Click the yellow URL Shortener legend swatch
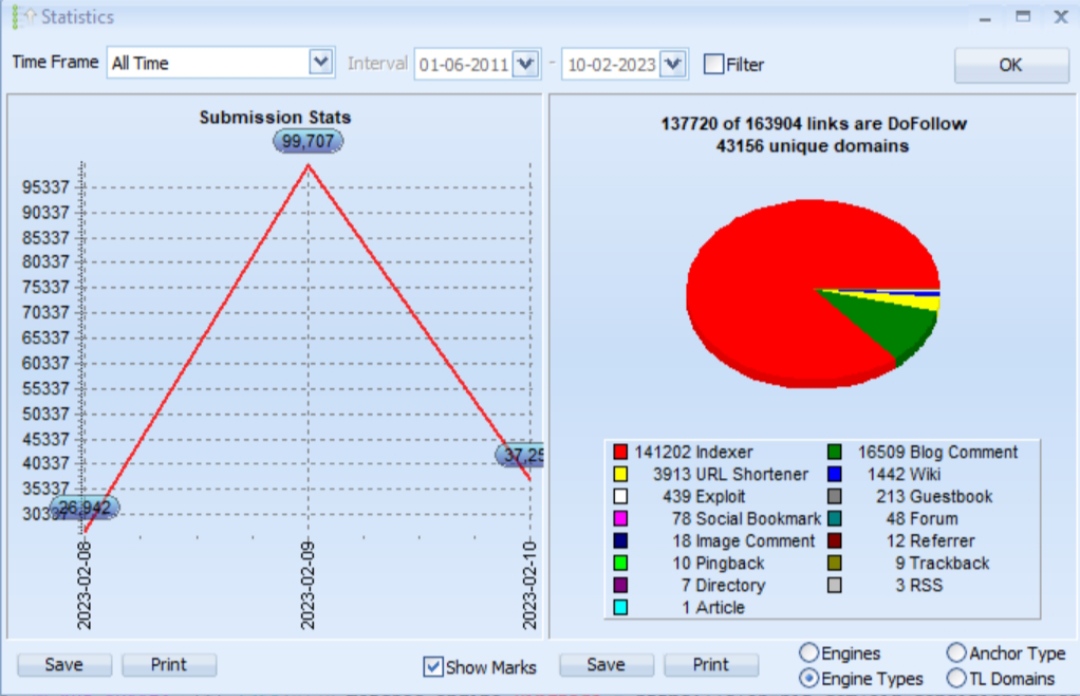 621,474
